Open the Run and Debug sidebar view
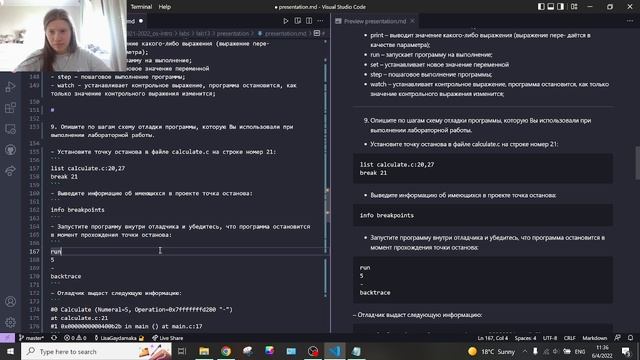This screenshot has width=640, height=360. tap(11, 87)
